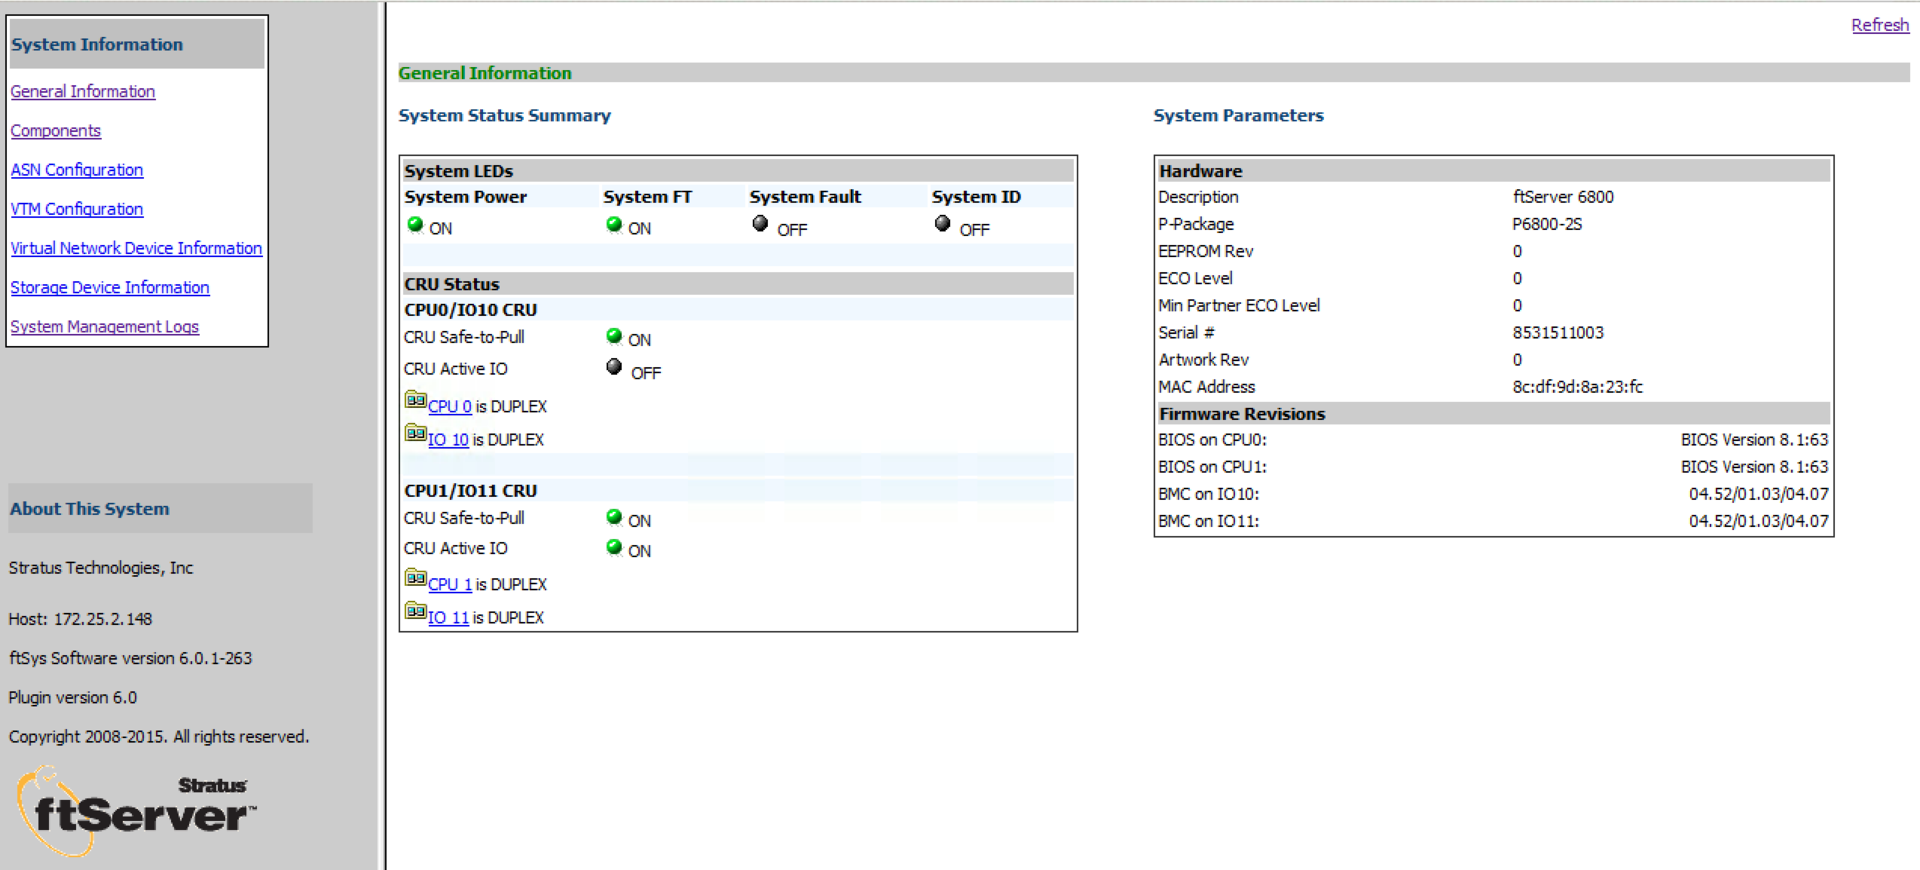Image resolution: width=1920 pixels, height=870 pixels.
Task: Click the Stratus Technologies, Inc text
Action: (x=101, y=568)
